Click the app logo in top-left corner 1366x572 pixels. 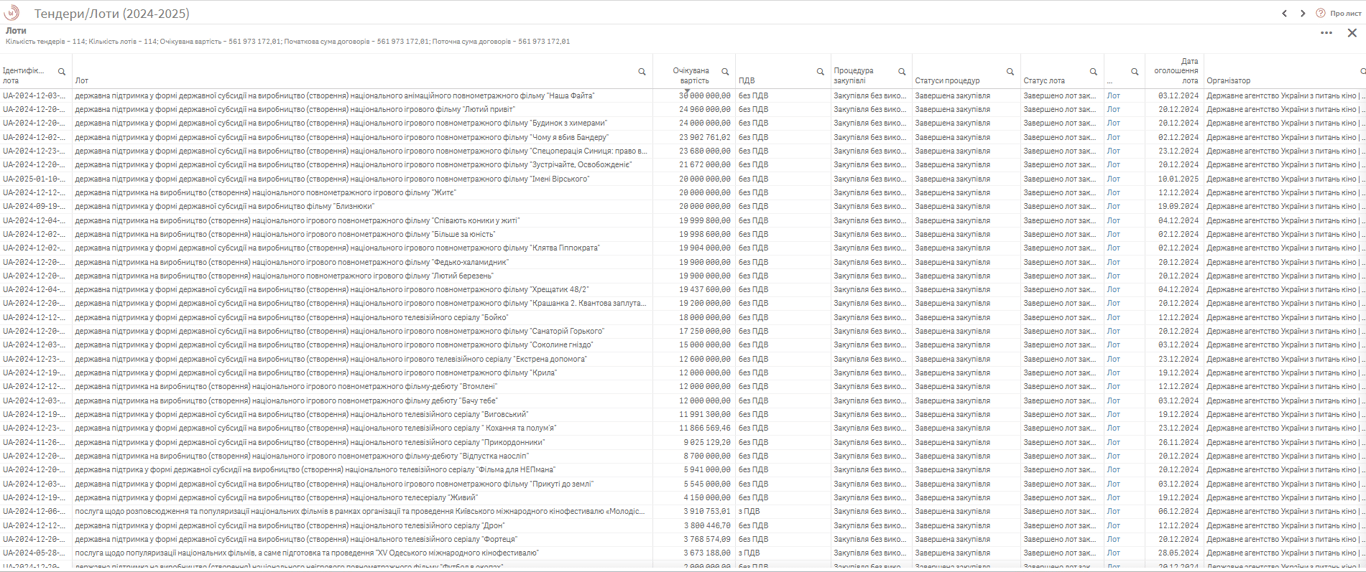[x=12, y=13]
